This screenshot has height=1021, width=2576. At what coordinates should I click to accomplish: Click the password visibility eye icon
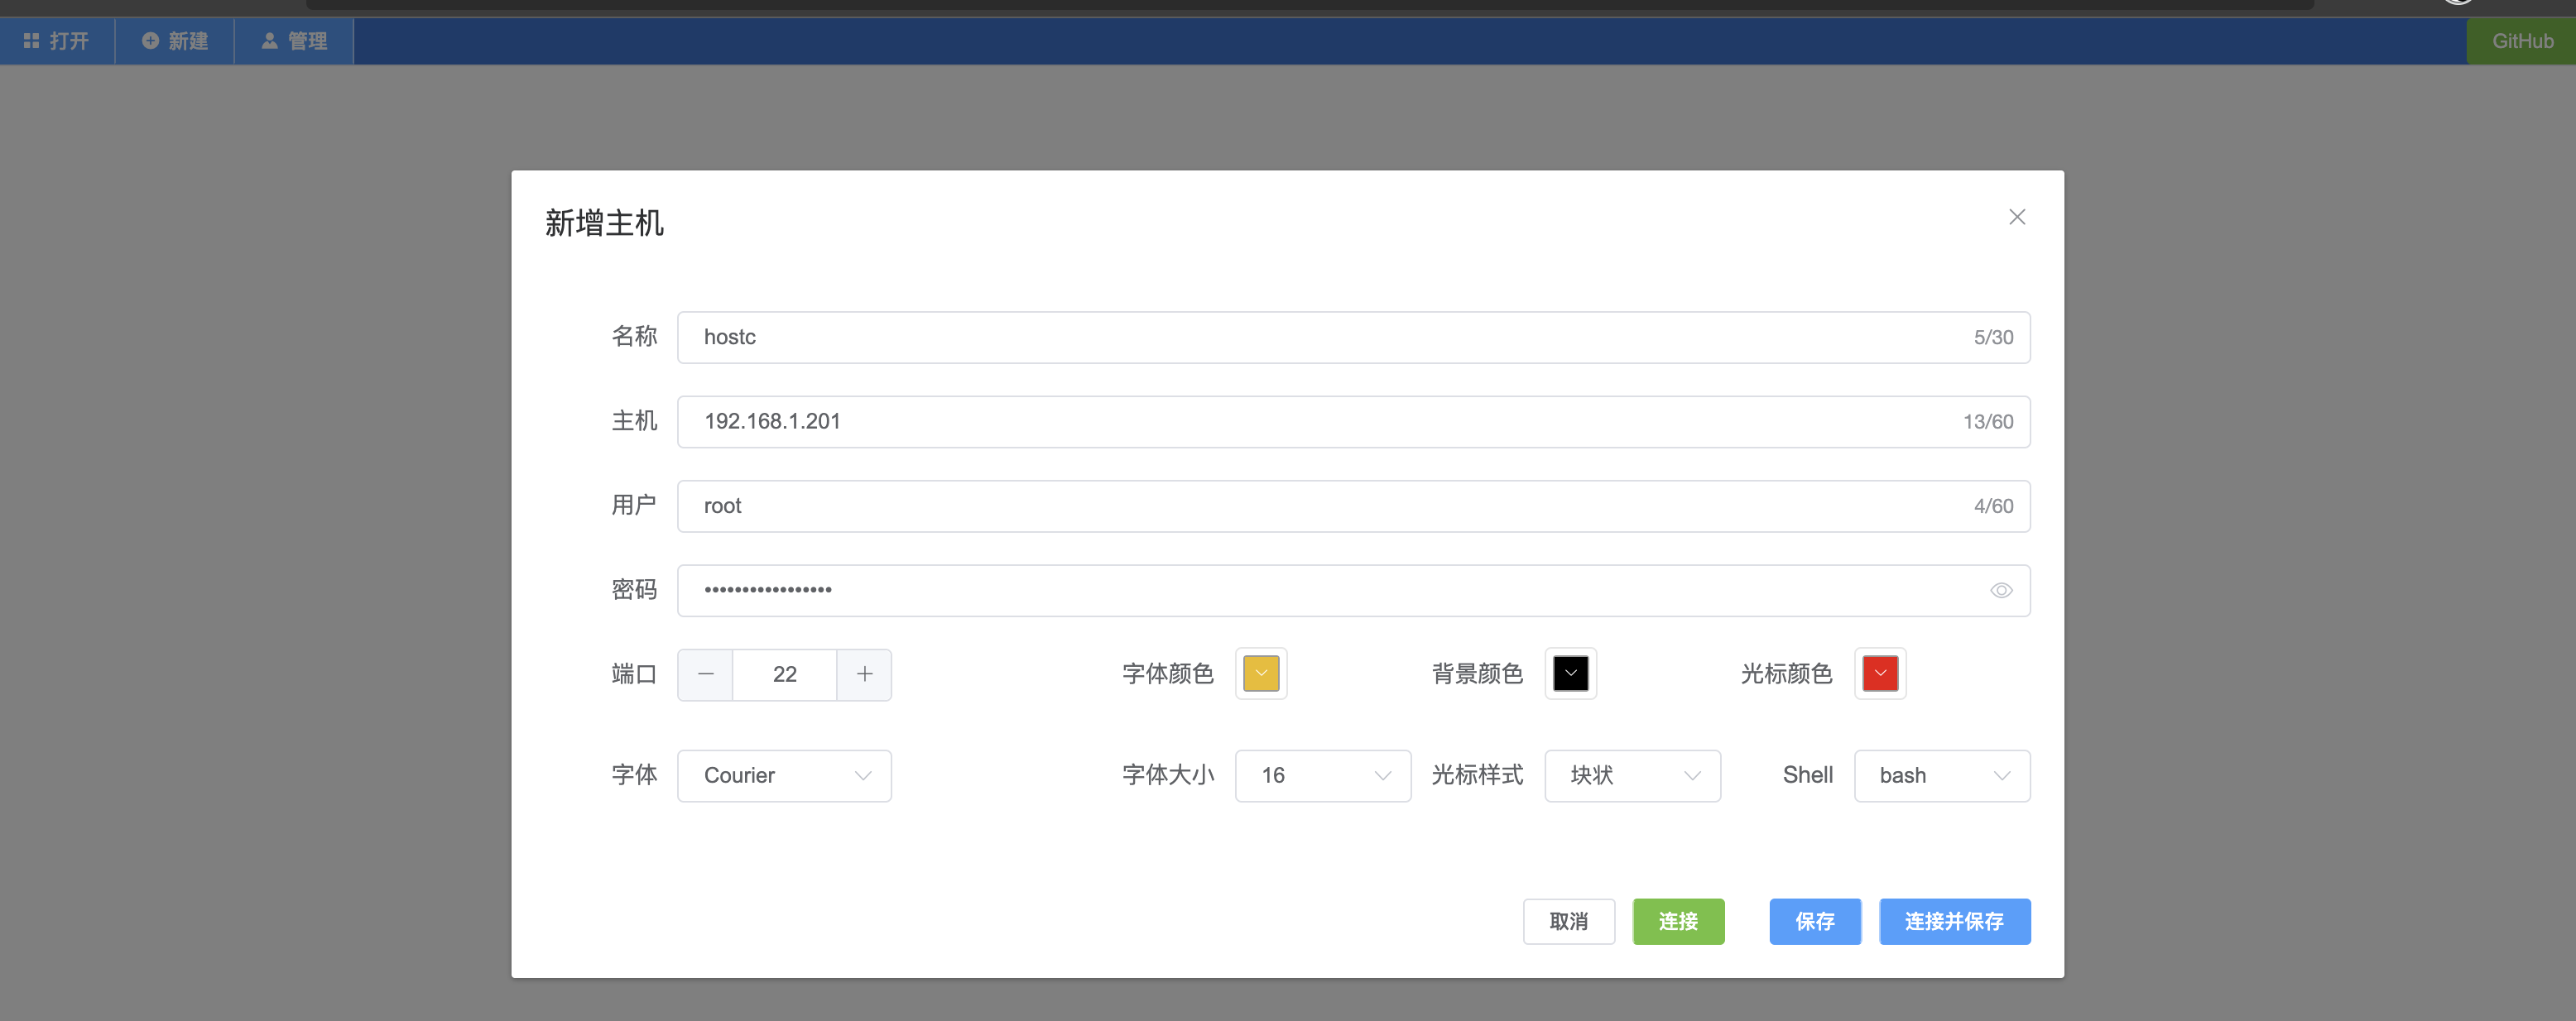pos(2000,590)
